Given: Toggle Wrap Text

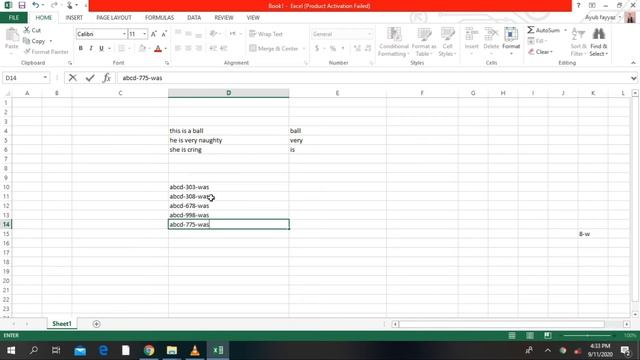Looking at the screenshot, I should 266,34.
